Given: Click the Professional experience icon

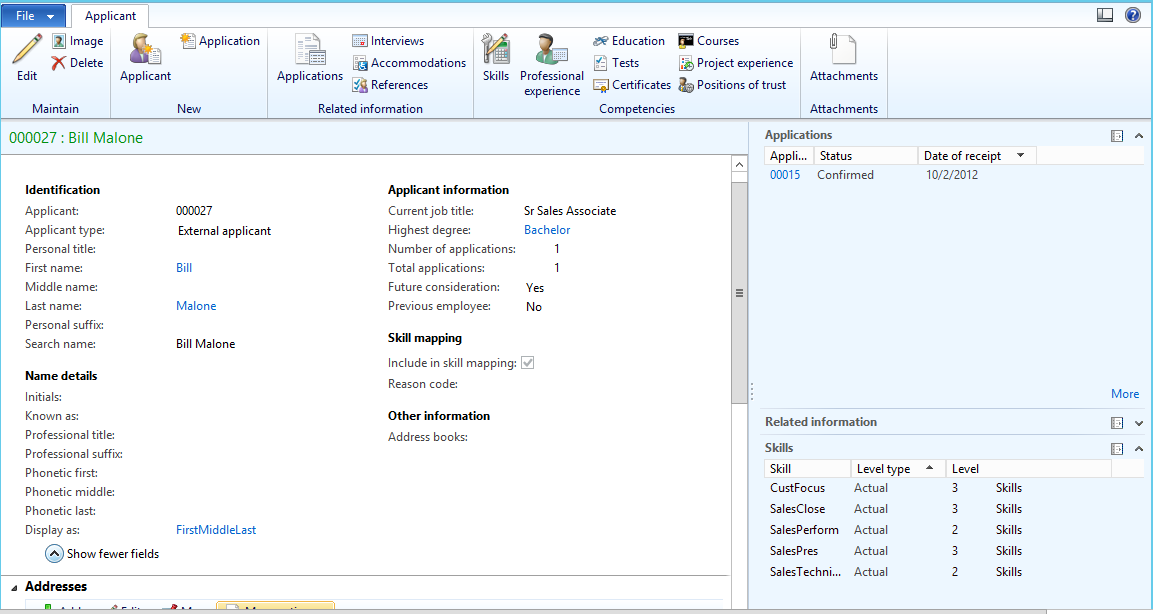Looking at the screenshot, I should [x=551, y=50].
